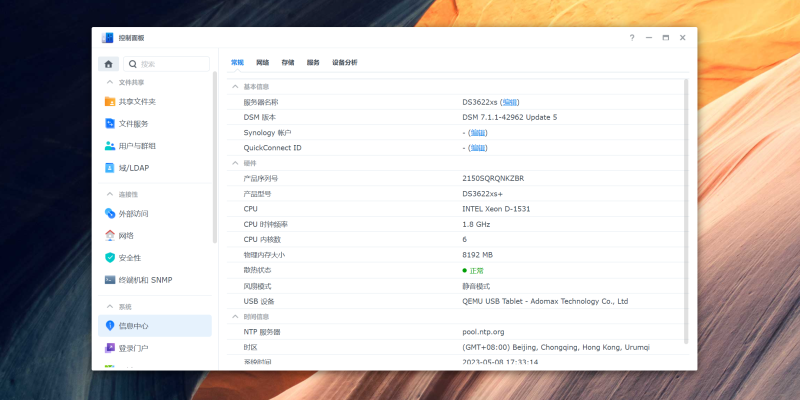
Task: Click QEMU USB Tablet device entry
Action: pyautogui.click(x=545, y=302)
